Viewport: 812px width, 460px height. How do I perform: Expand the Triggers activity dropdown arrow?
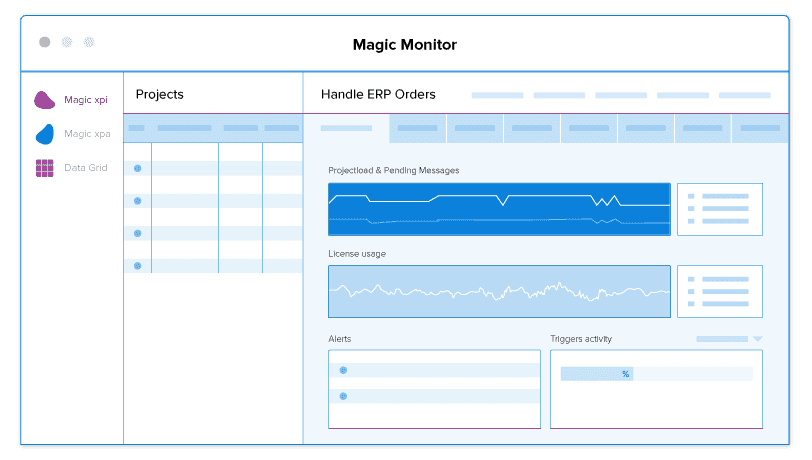pos(757,339)
